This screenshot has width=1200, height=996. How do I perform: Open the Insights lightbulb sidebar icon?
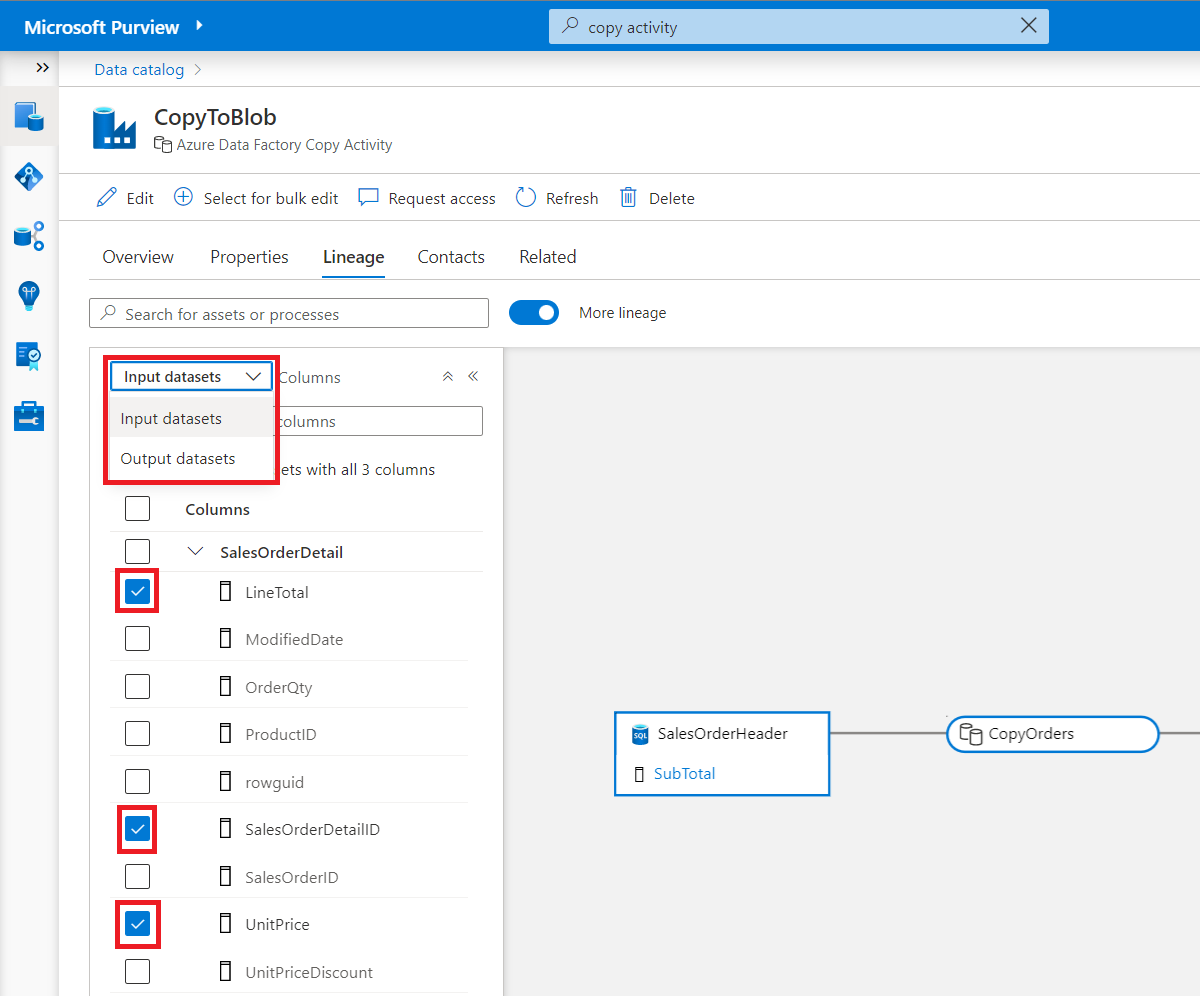(x=29, y=296)
